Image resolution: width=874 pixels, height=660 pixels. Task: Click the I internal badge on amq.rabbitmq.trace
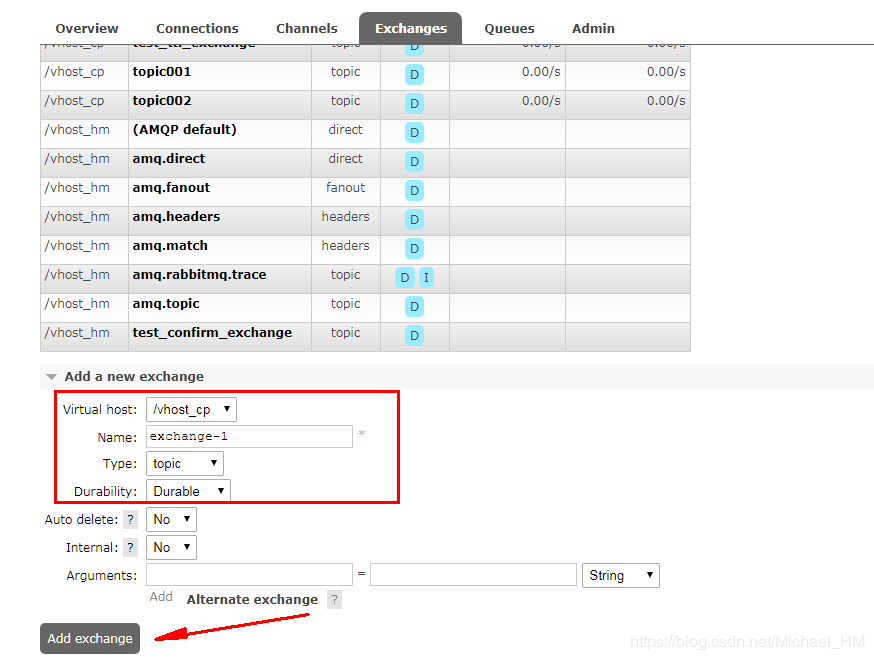(x=426, y=277)
